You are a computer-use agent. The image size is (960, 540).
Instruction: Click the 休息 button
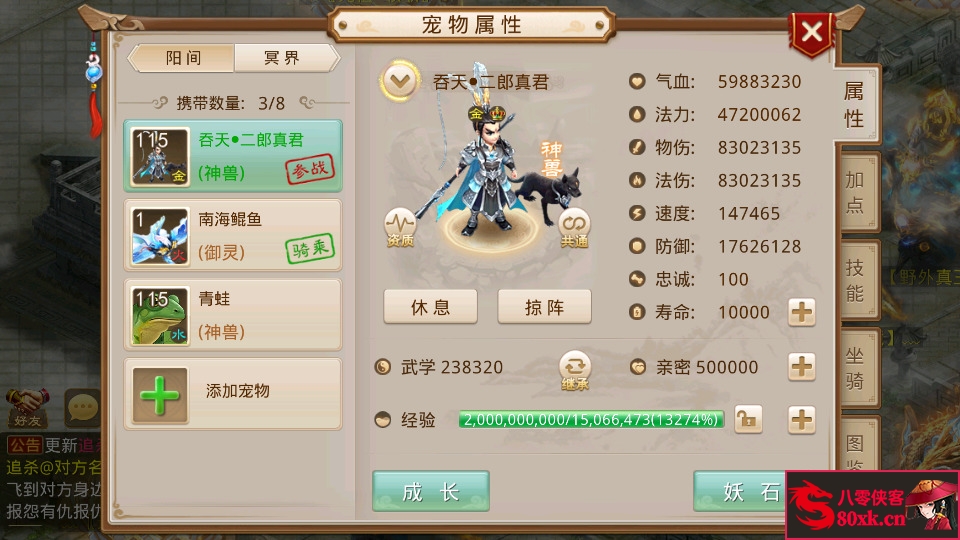point(430,307)
